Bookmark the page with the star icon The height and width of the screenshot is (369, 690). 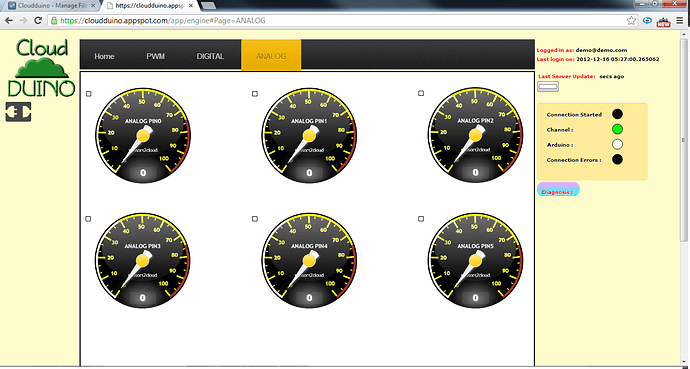(x=631, y=21)
